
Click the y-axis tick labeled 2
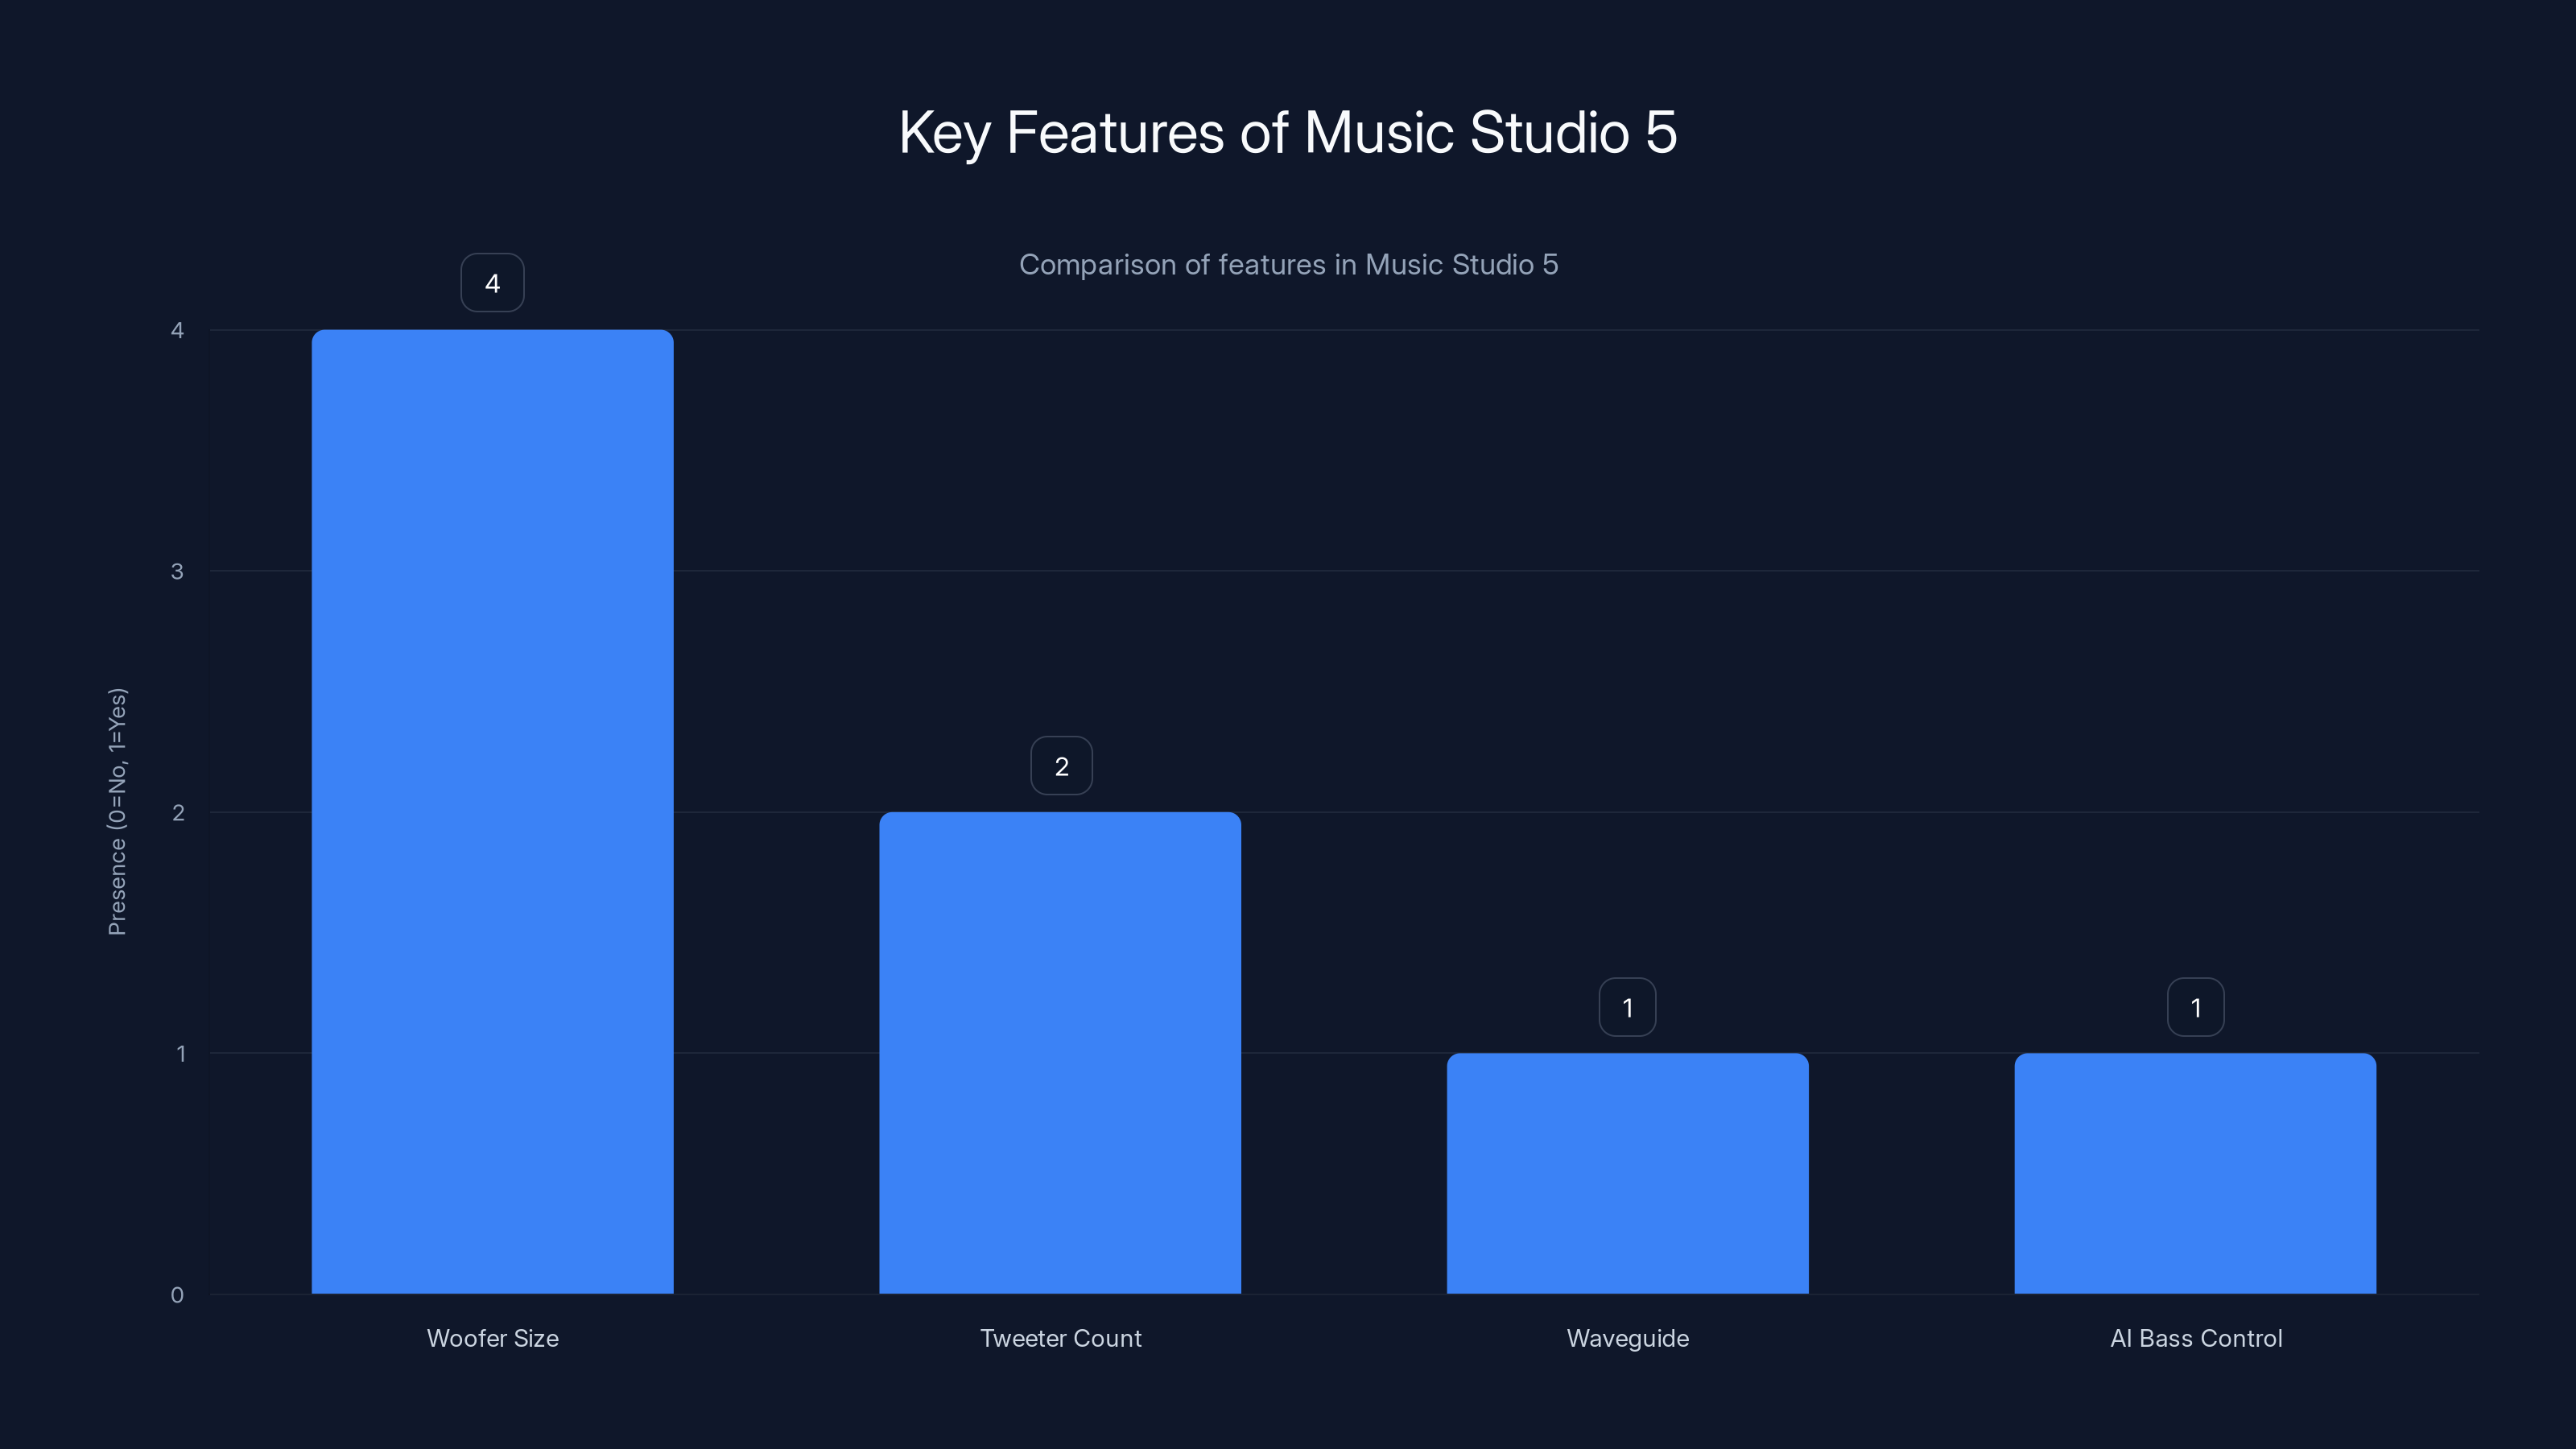[x=177, y=812]
